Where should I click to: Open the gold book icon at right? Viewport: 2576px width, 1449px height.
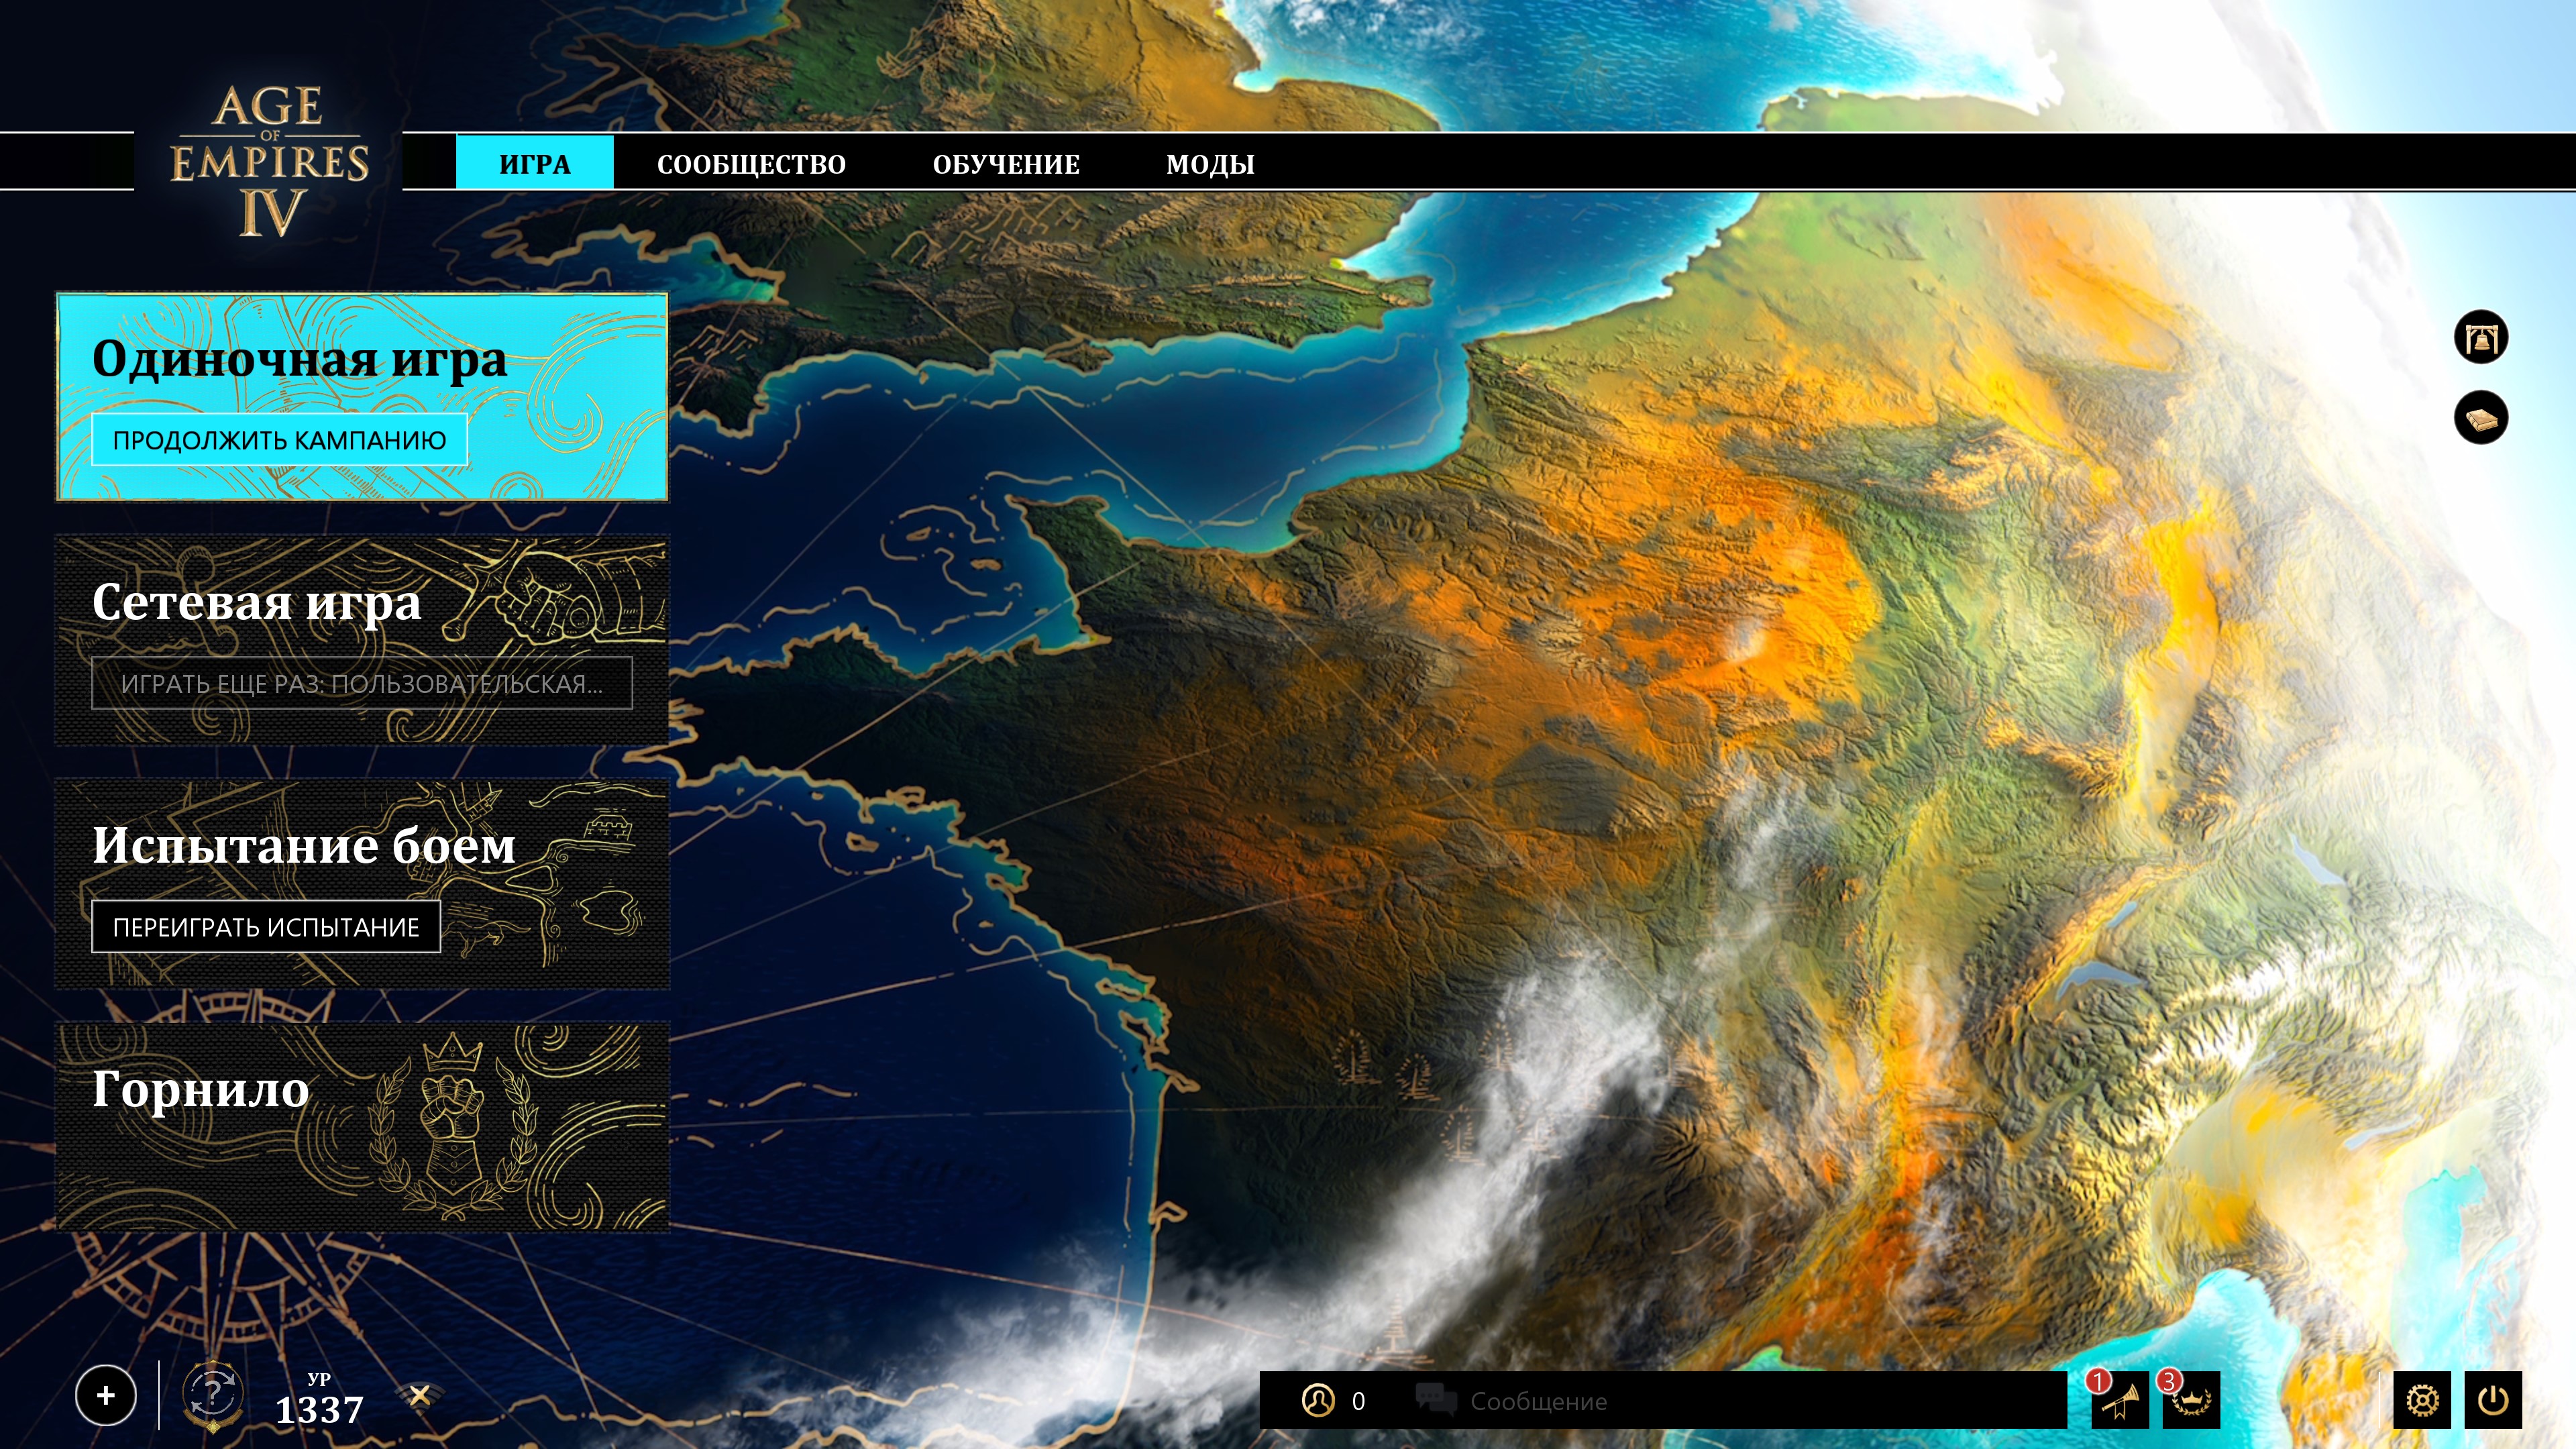click(x=2480, y=418)
